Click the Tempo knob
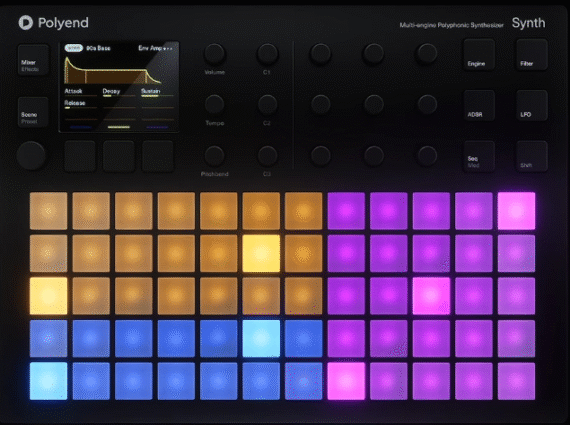Screen dimensions: 570x425 coord(214,105)
